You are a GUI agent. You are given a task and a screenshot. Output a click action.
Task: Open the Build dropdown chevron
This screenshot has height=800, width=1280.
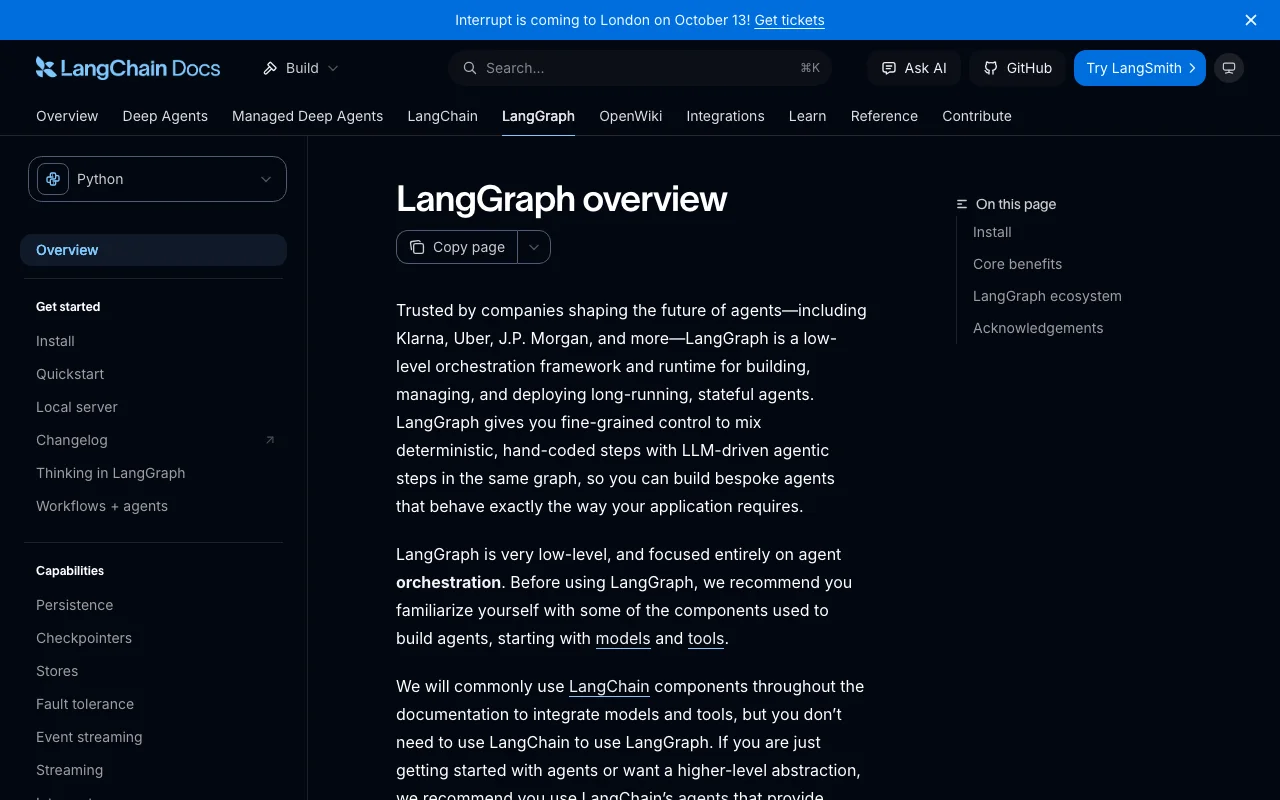(333, 68)
